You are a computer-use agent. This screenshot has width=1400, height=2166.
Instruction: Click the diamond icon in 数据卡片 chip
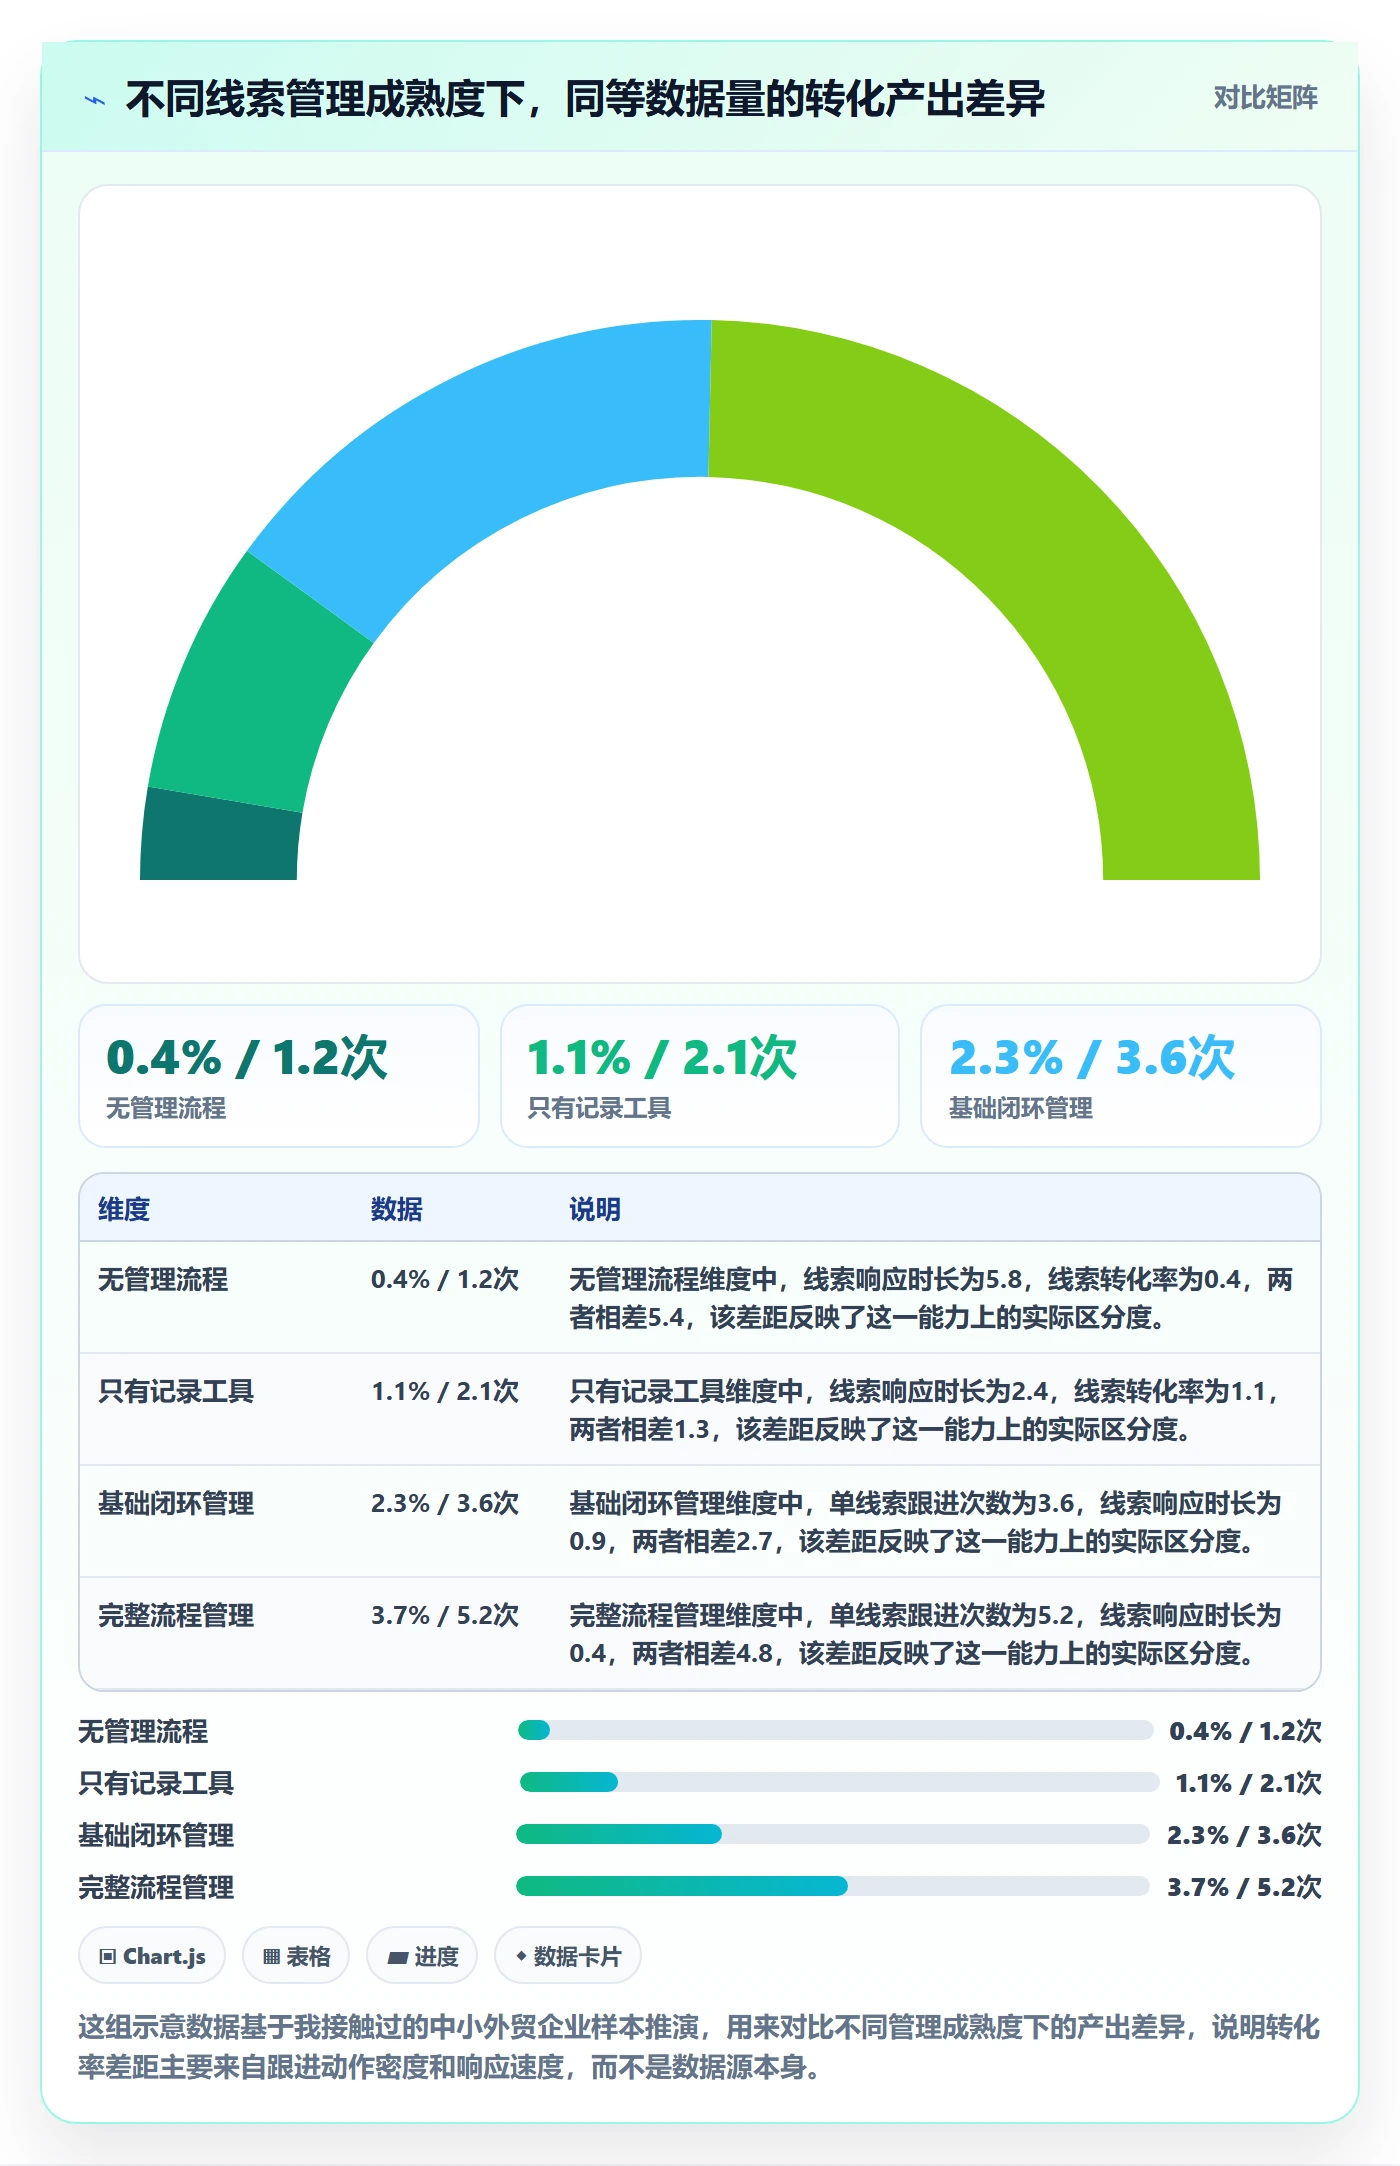click(x=521, y=1955)
